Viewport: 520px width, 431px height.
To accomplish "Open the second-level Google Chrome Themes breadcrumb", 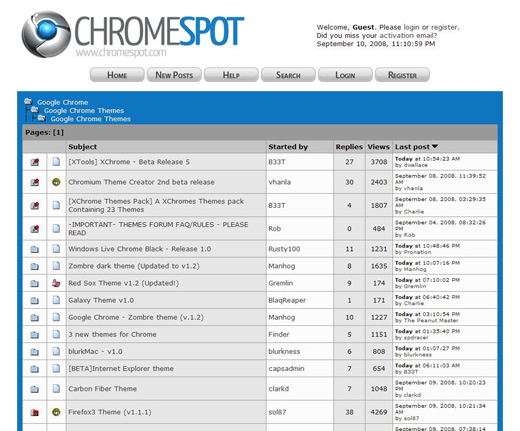I will click(x=84, y=111).
